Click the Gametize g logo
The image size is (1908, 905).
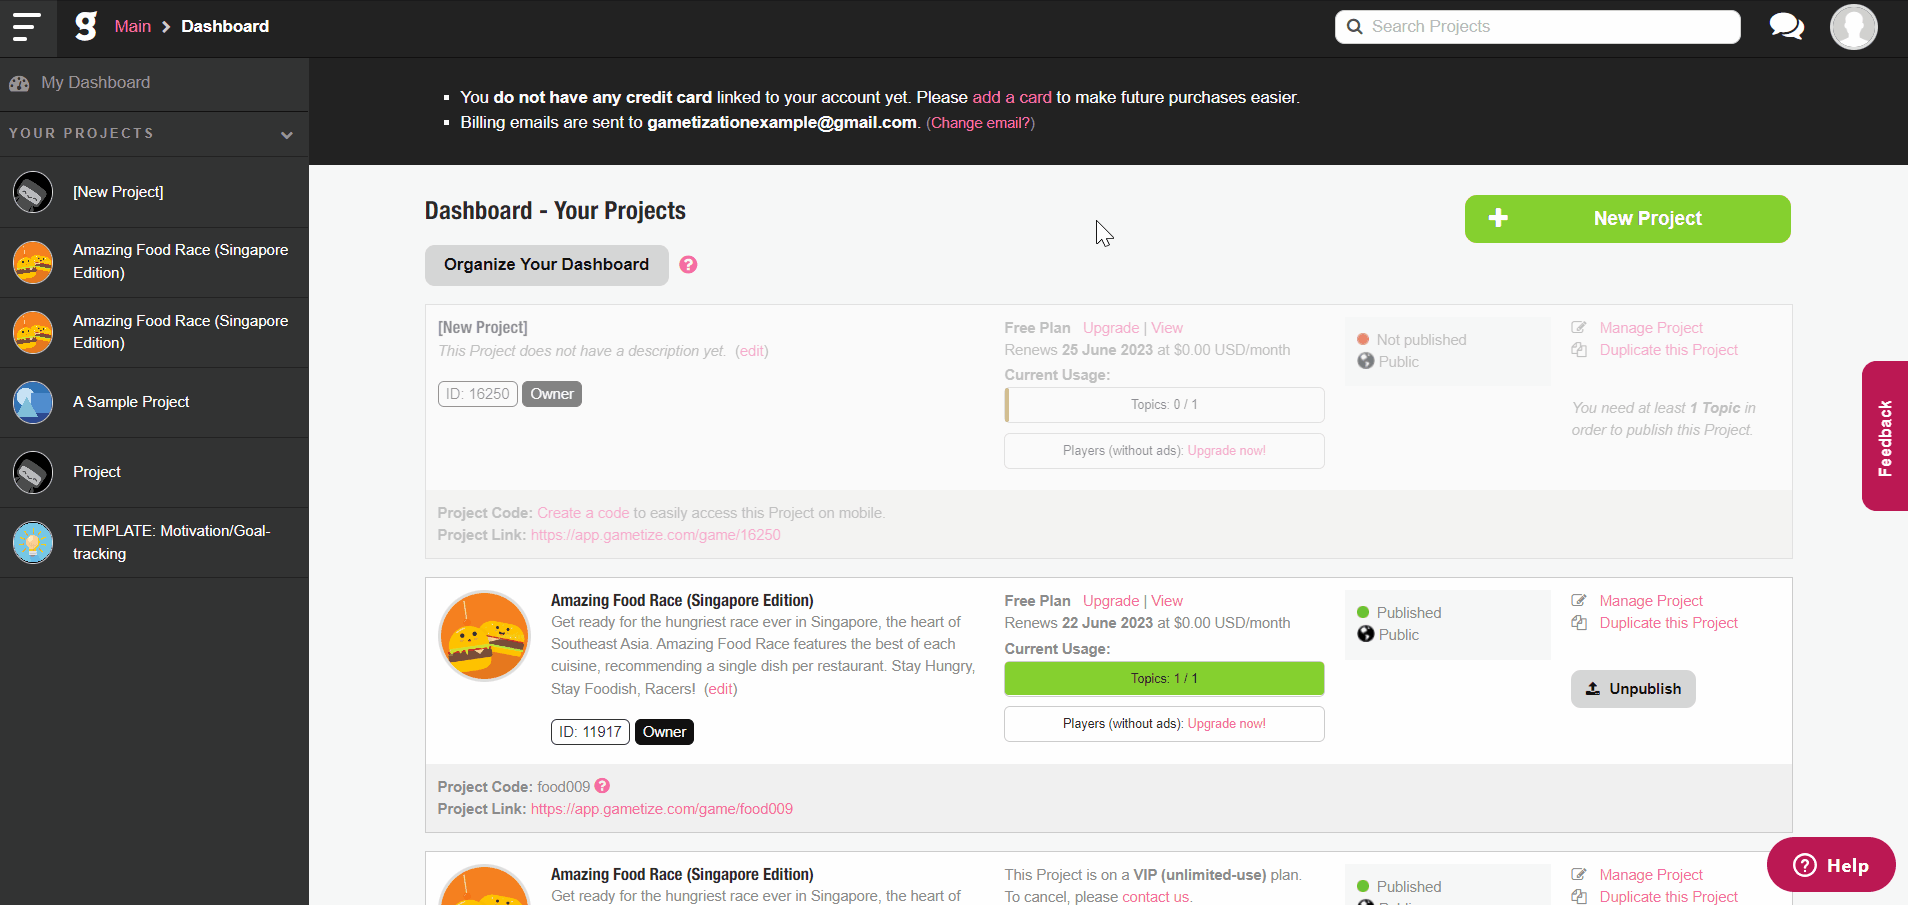click(x=86, y=26)
